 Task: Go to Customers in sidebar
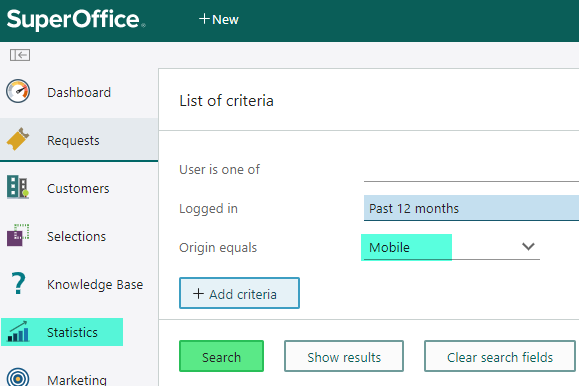tap(79, 188)
